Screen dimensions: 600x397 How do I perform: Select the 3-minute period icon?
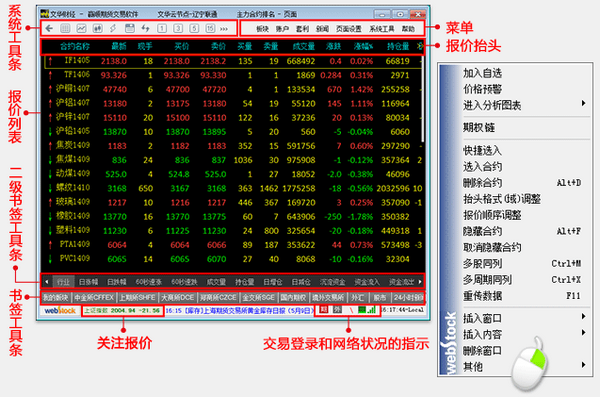tap(178, 28)
